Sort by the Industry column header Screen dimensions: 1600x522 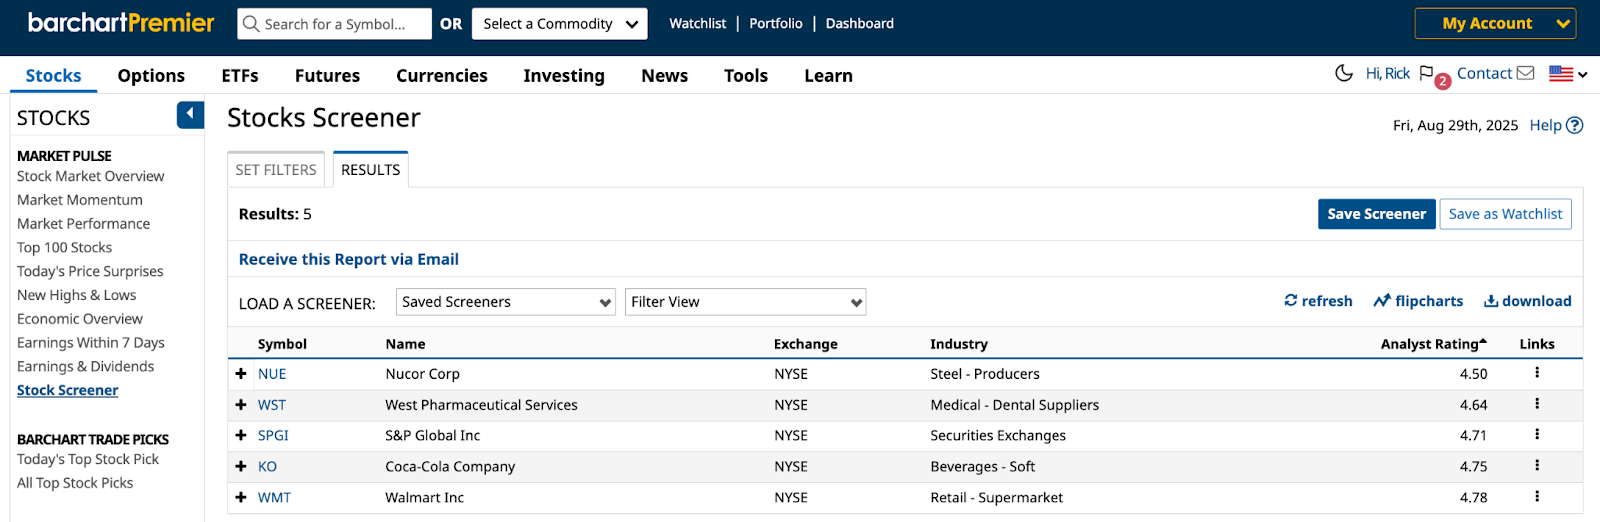tap(959, 344)
